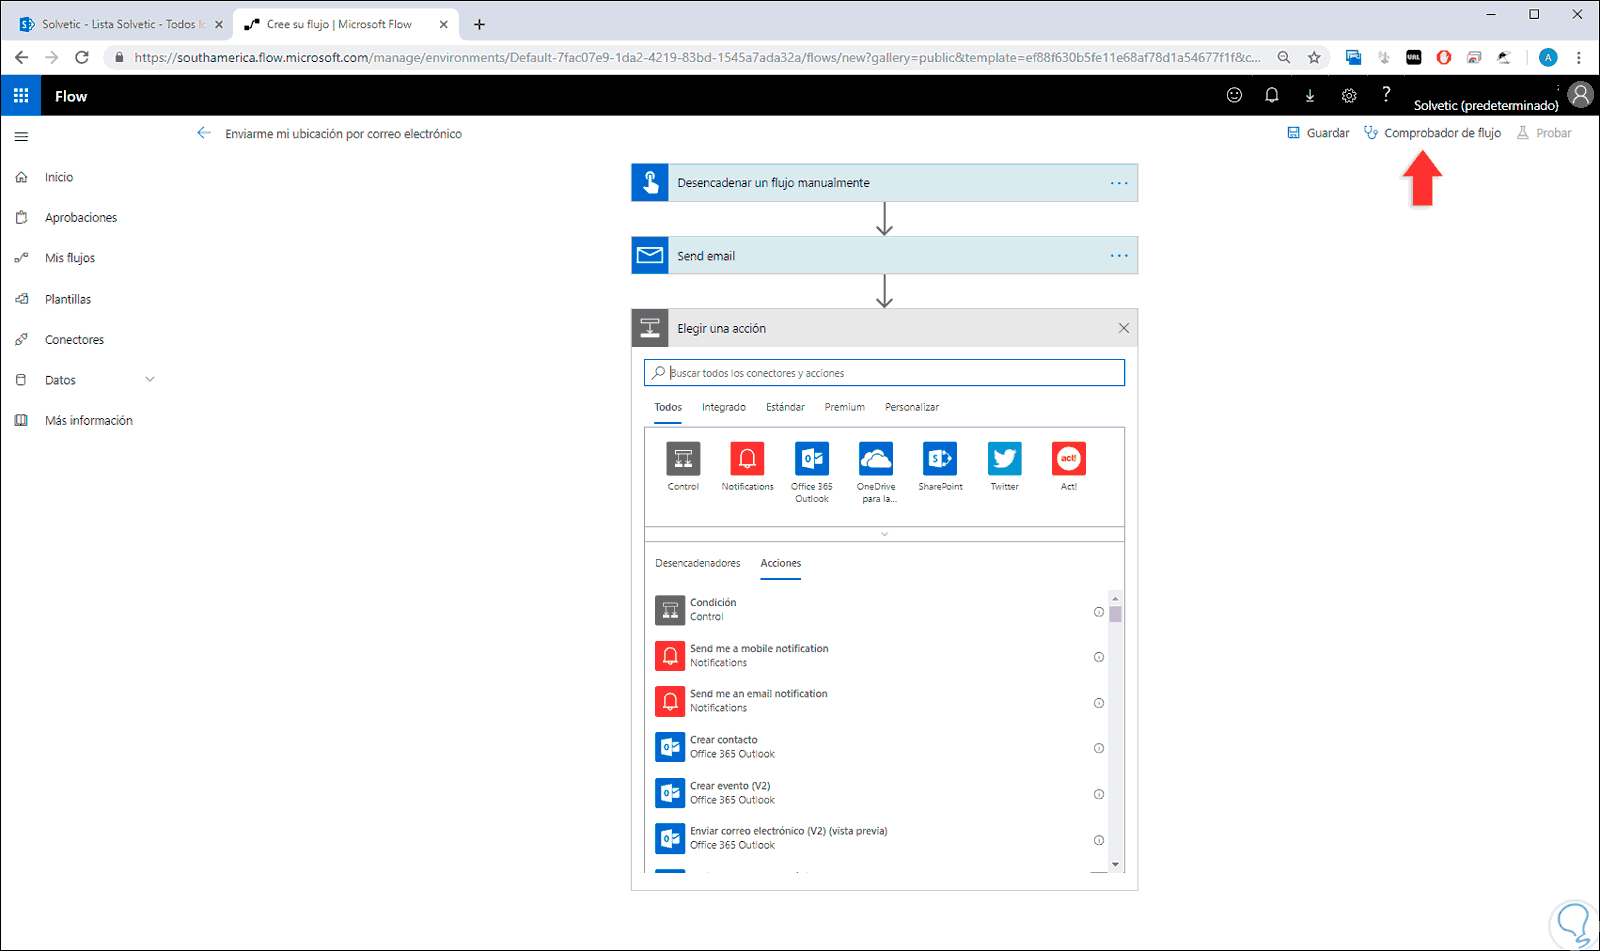Select the Office 365 Outlook connector icon
Screen dimensions: 1600x951
pyautogui.click(x=812, y=459)
